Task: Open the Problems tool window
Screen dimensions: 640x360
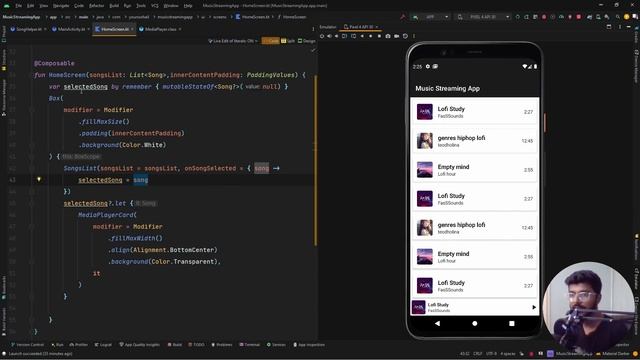Action: coord(222,344)
